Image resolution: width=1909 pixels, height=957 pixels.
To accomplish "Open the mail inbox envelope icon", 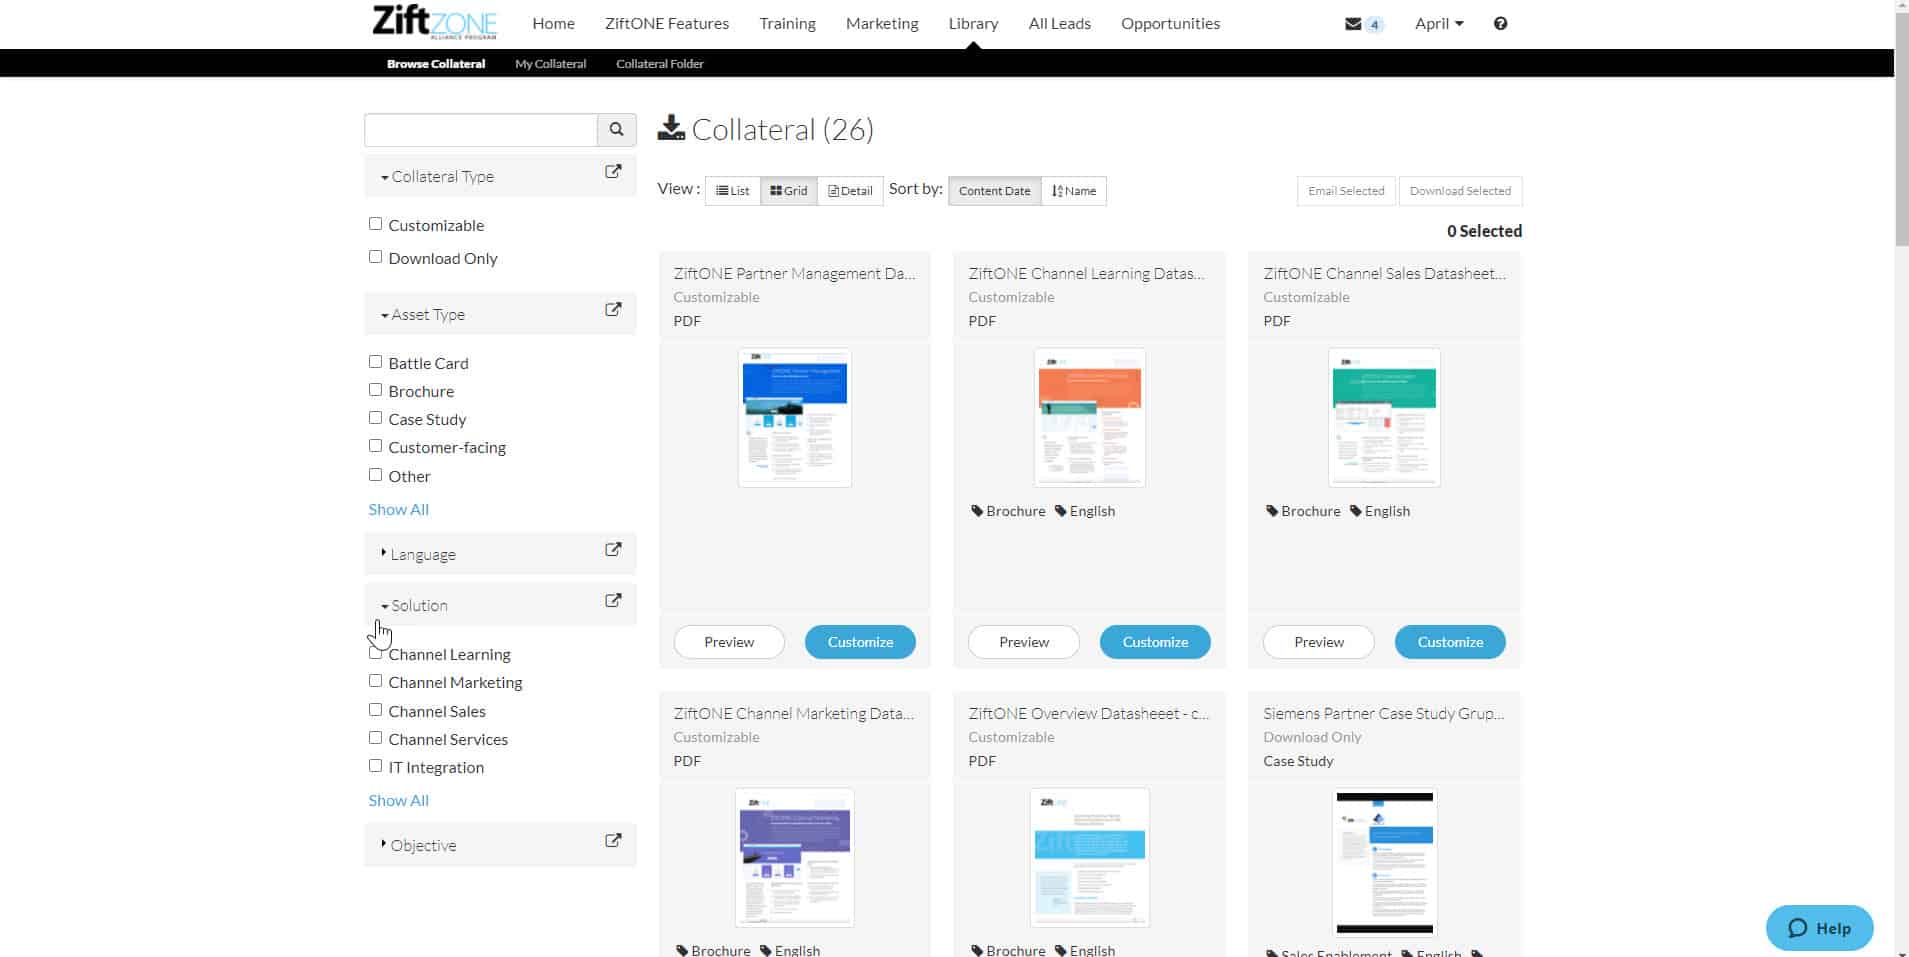I will [x=1353, y=24].
